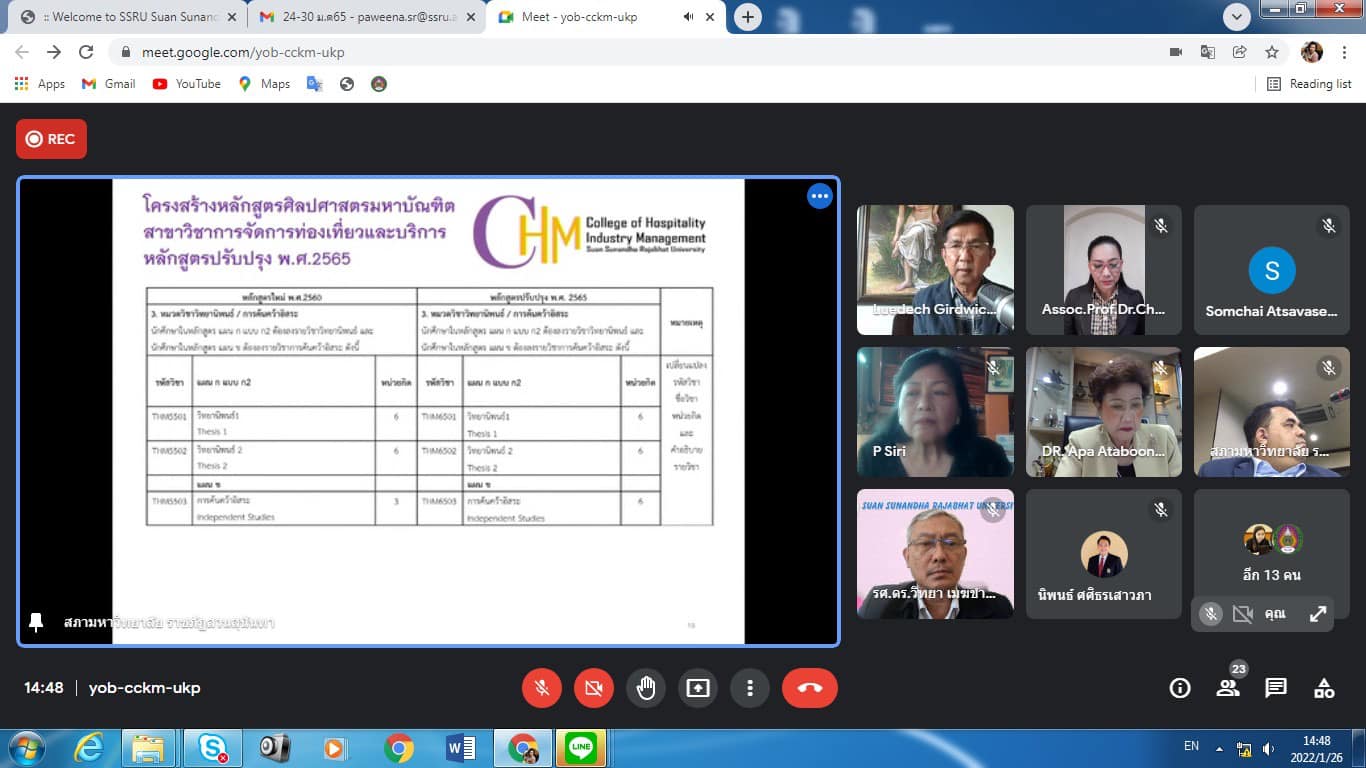Viewport: 1366px width, 768px height.
Task: Raise hand in the meeting
Action: [x=646, y=688]
